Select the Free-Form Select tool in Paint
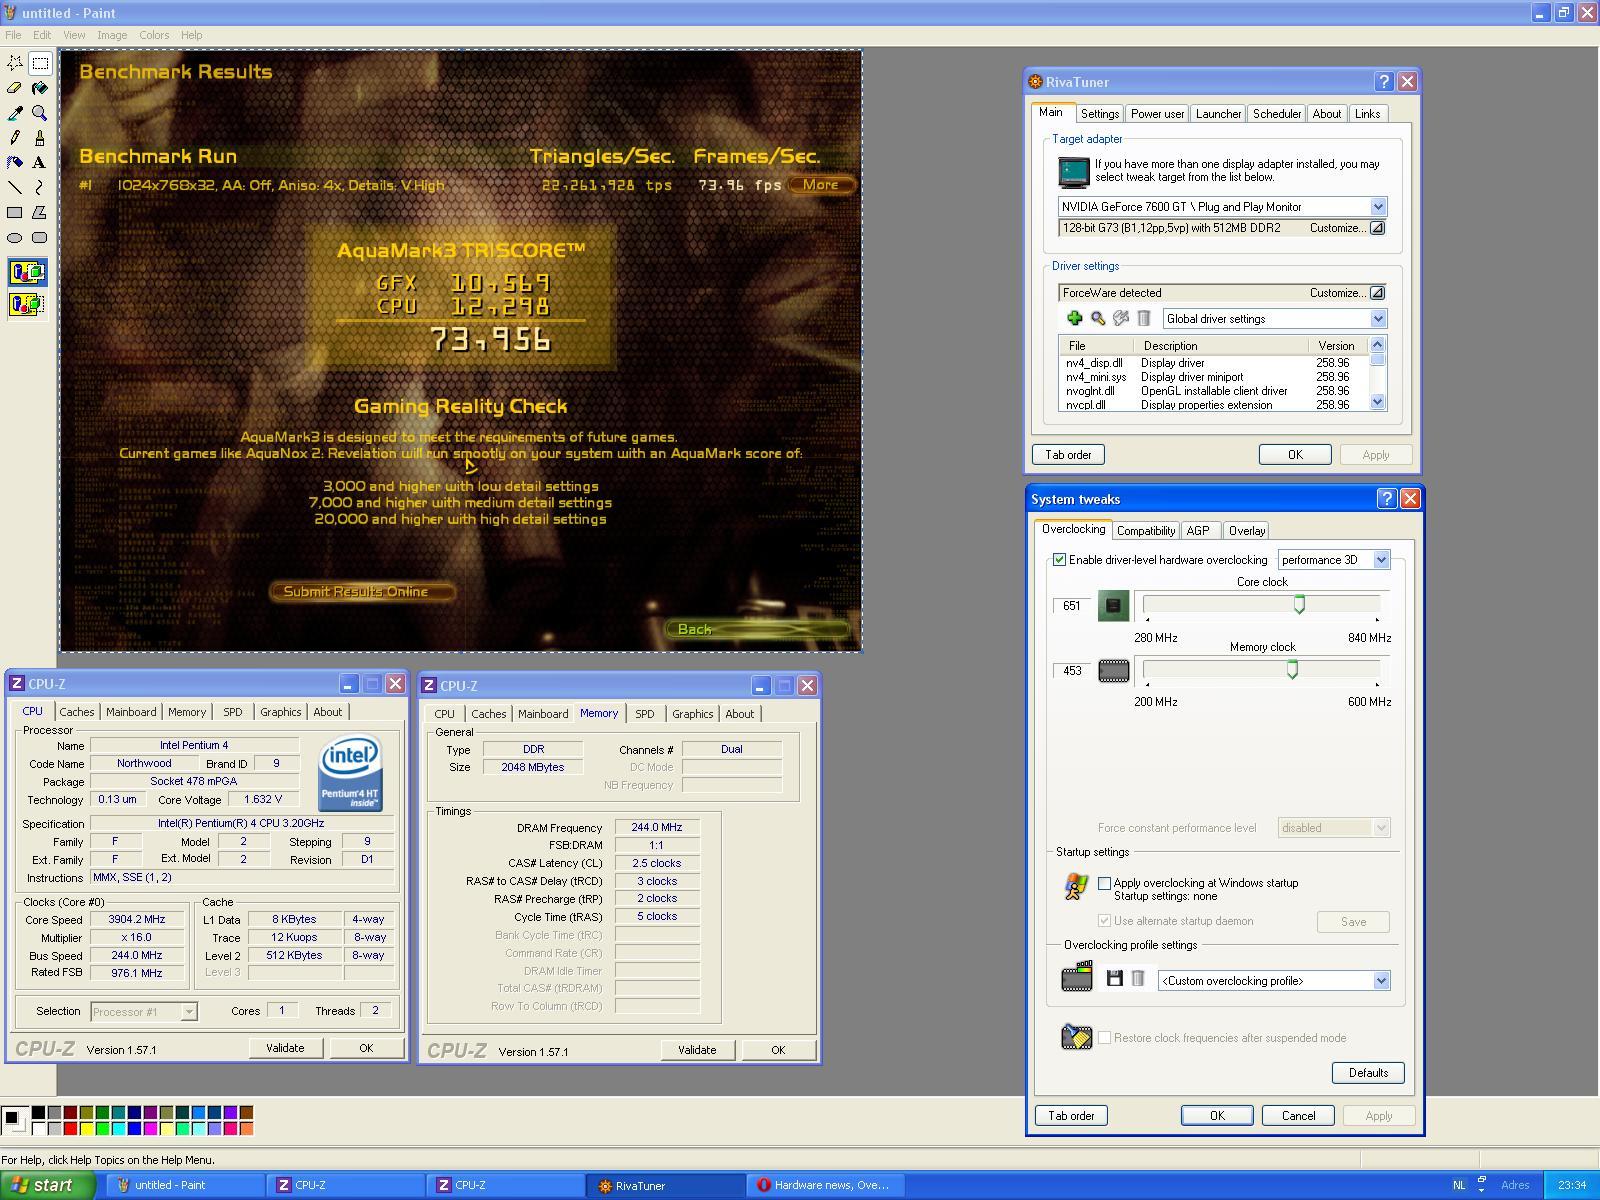The image size is (1600, 1200). pyautogui.click(x=15, y=63)
